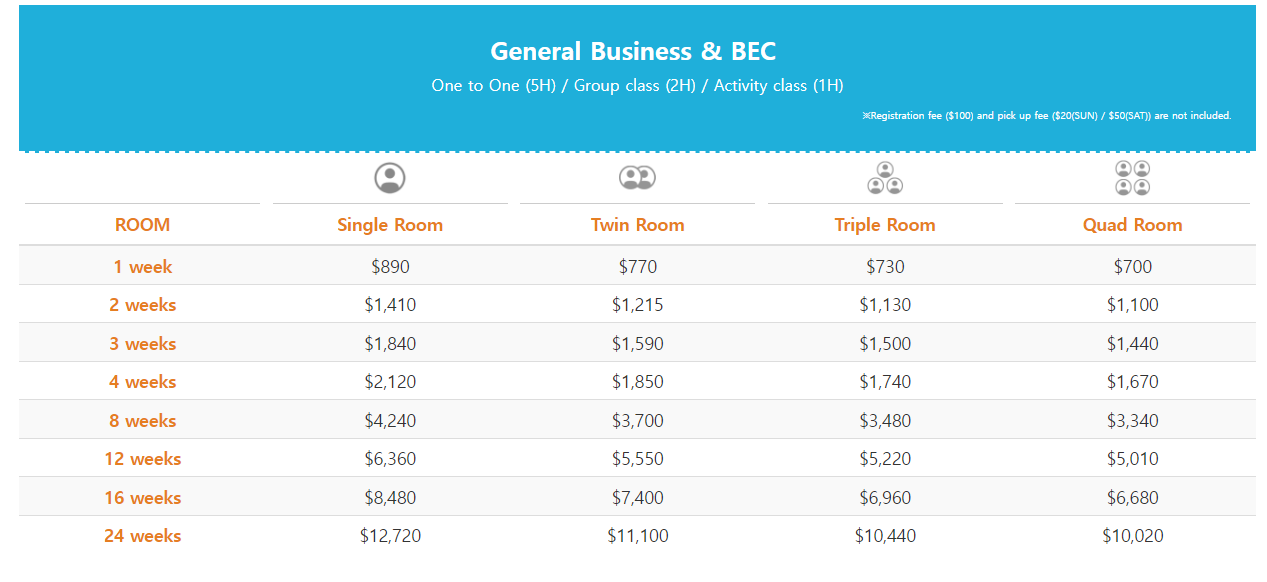Screen dimensions: 1267x582
Task: Click the single person room icon
Action: [390, 178]
